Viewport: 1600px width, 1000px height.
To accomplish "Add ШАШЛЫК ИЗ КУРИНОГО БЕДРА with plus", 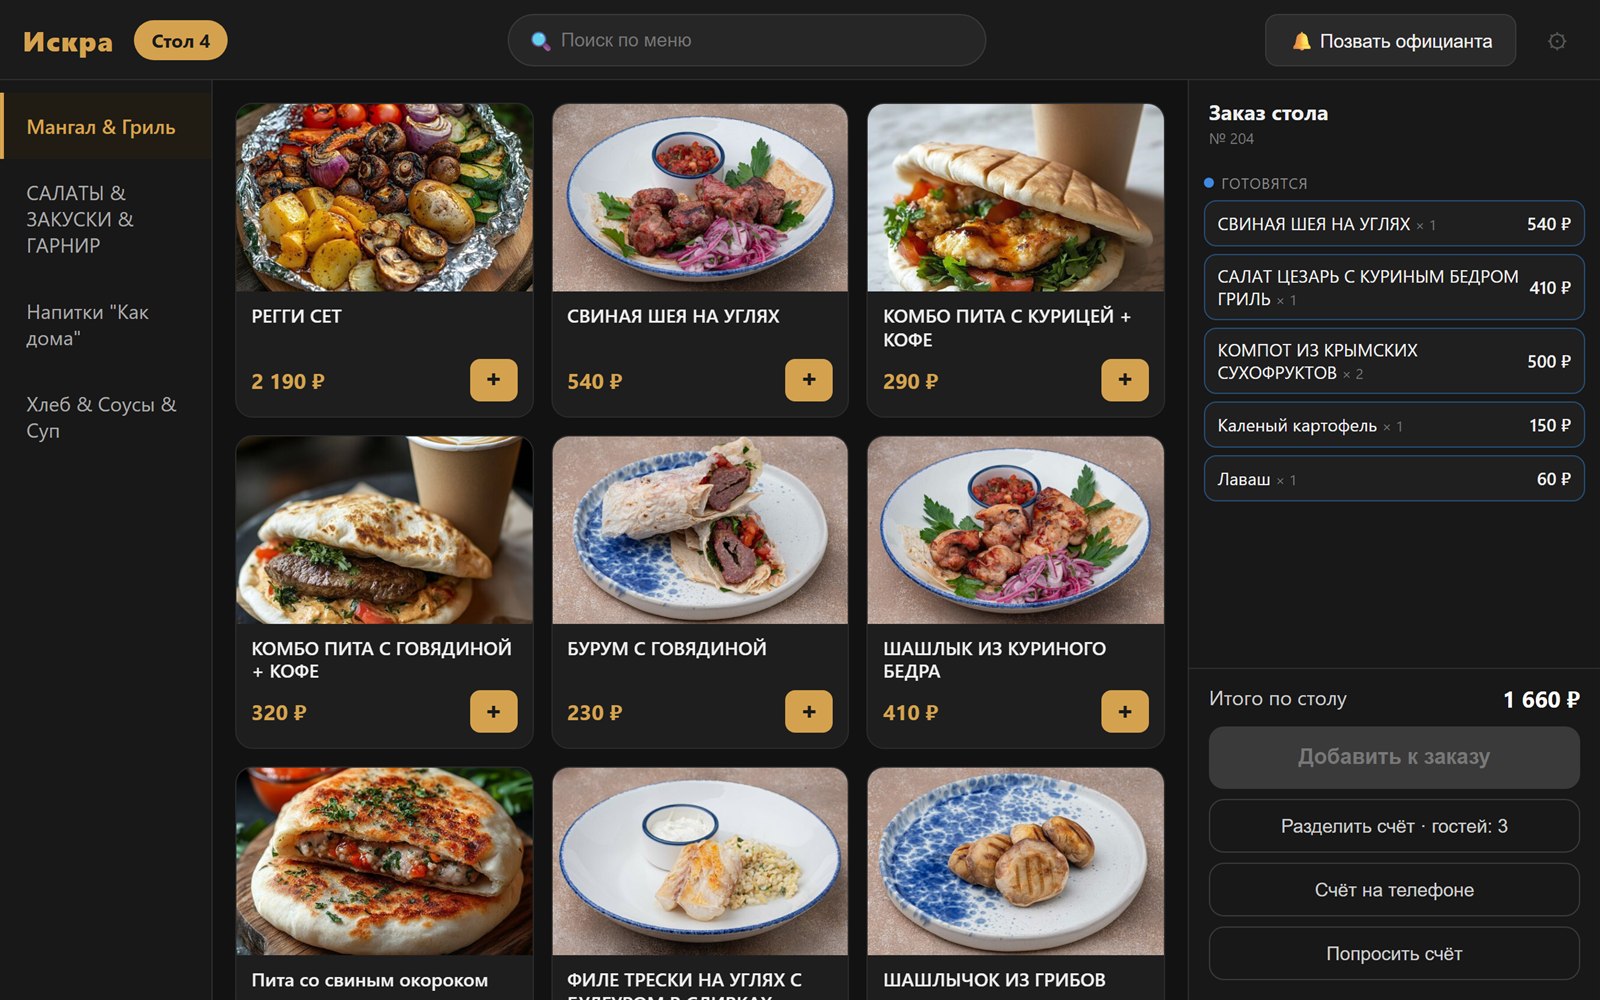I will point(1125,712).
